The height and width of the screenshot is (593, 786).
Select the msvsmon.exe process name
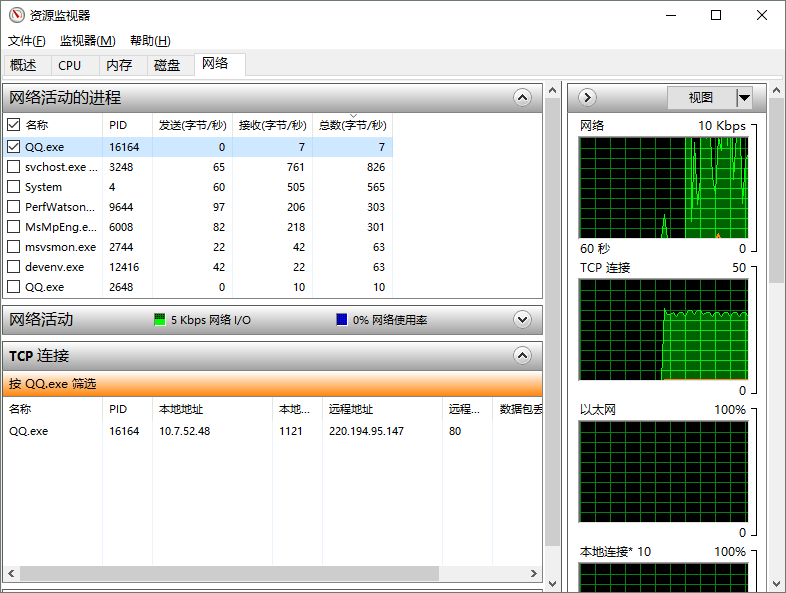coord(60,247)
